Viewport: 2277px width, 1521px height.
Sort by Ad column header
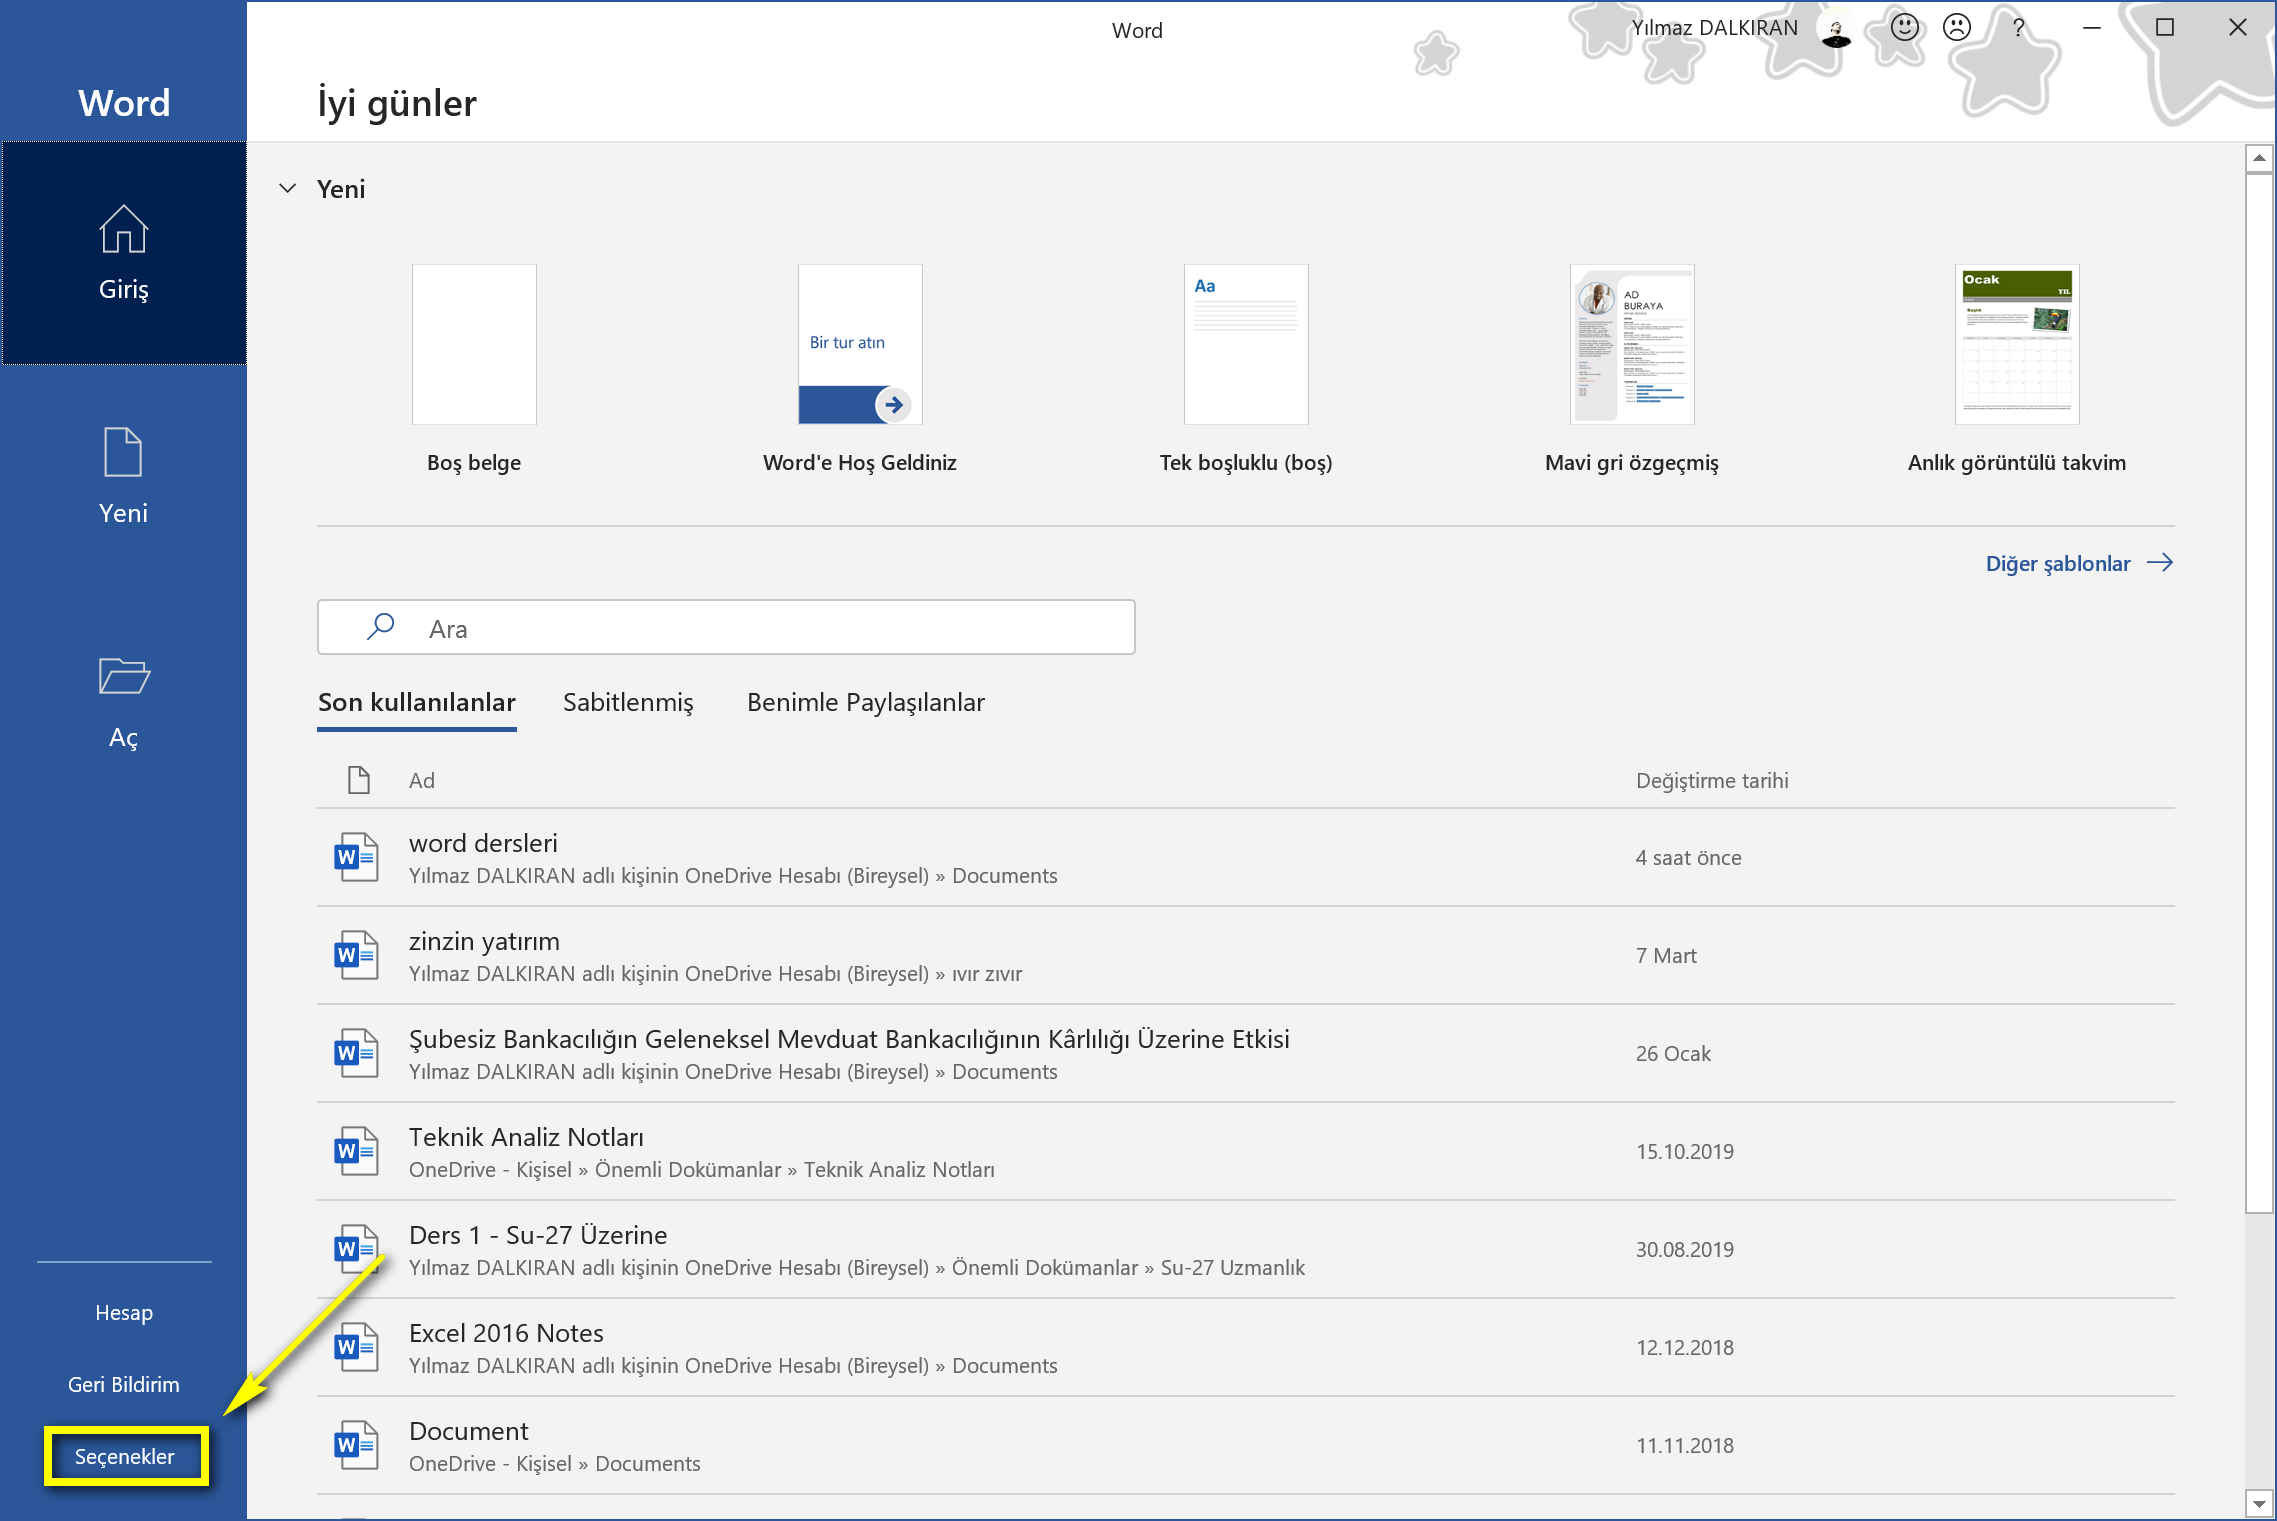tap(421, 780)
